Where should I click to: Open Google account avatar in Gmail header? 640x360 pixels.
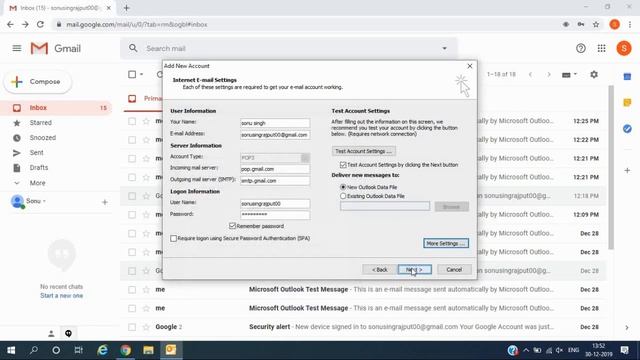click(x=623, y=48)
